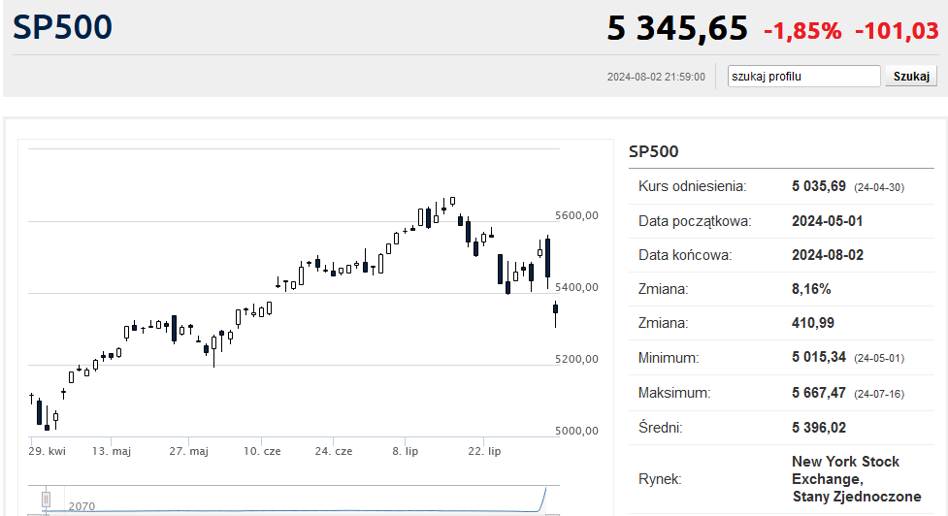The image size is (948, 516).
Task: Click the SP500 page title
Action: (x=62, y=28)
